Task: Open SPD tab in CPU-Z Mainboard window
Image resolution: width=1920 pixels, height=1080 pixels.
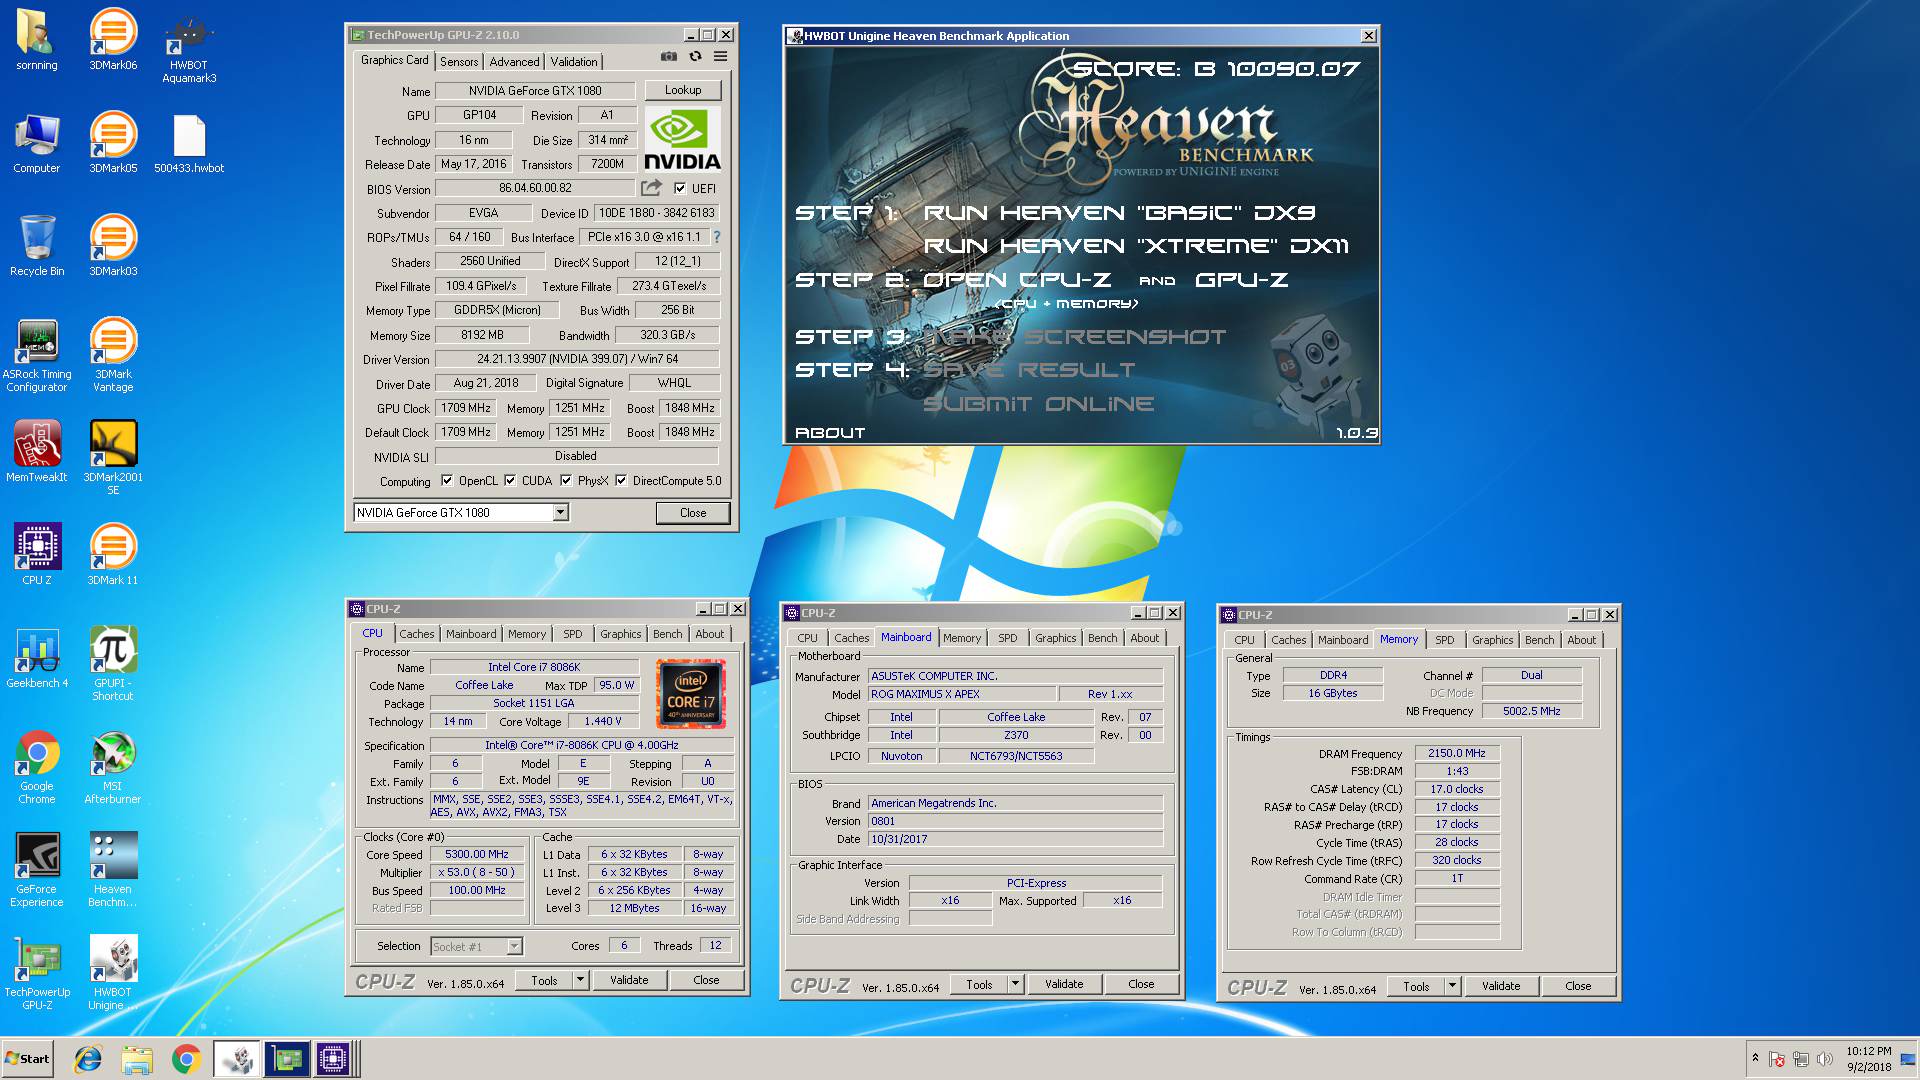Action: (1008, 638)
